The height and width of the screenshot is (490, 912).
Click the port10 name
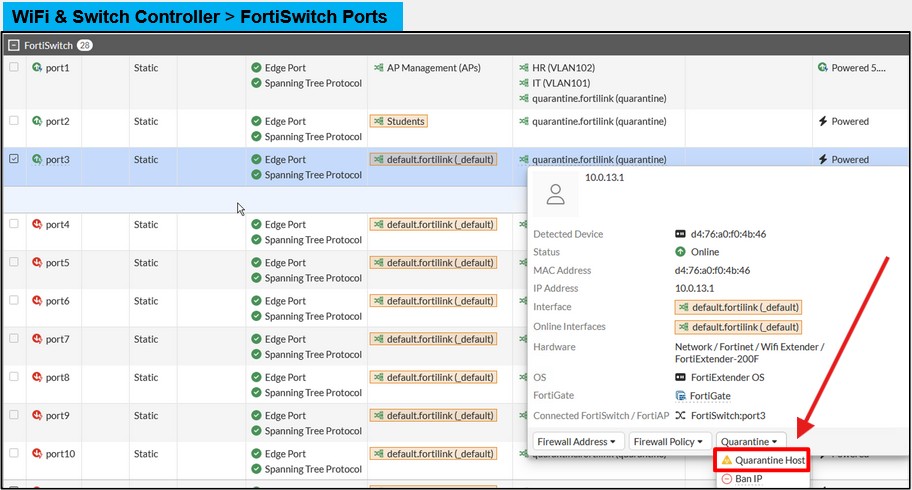[60, 453]
